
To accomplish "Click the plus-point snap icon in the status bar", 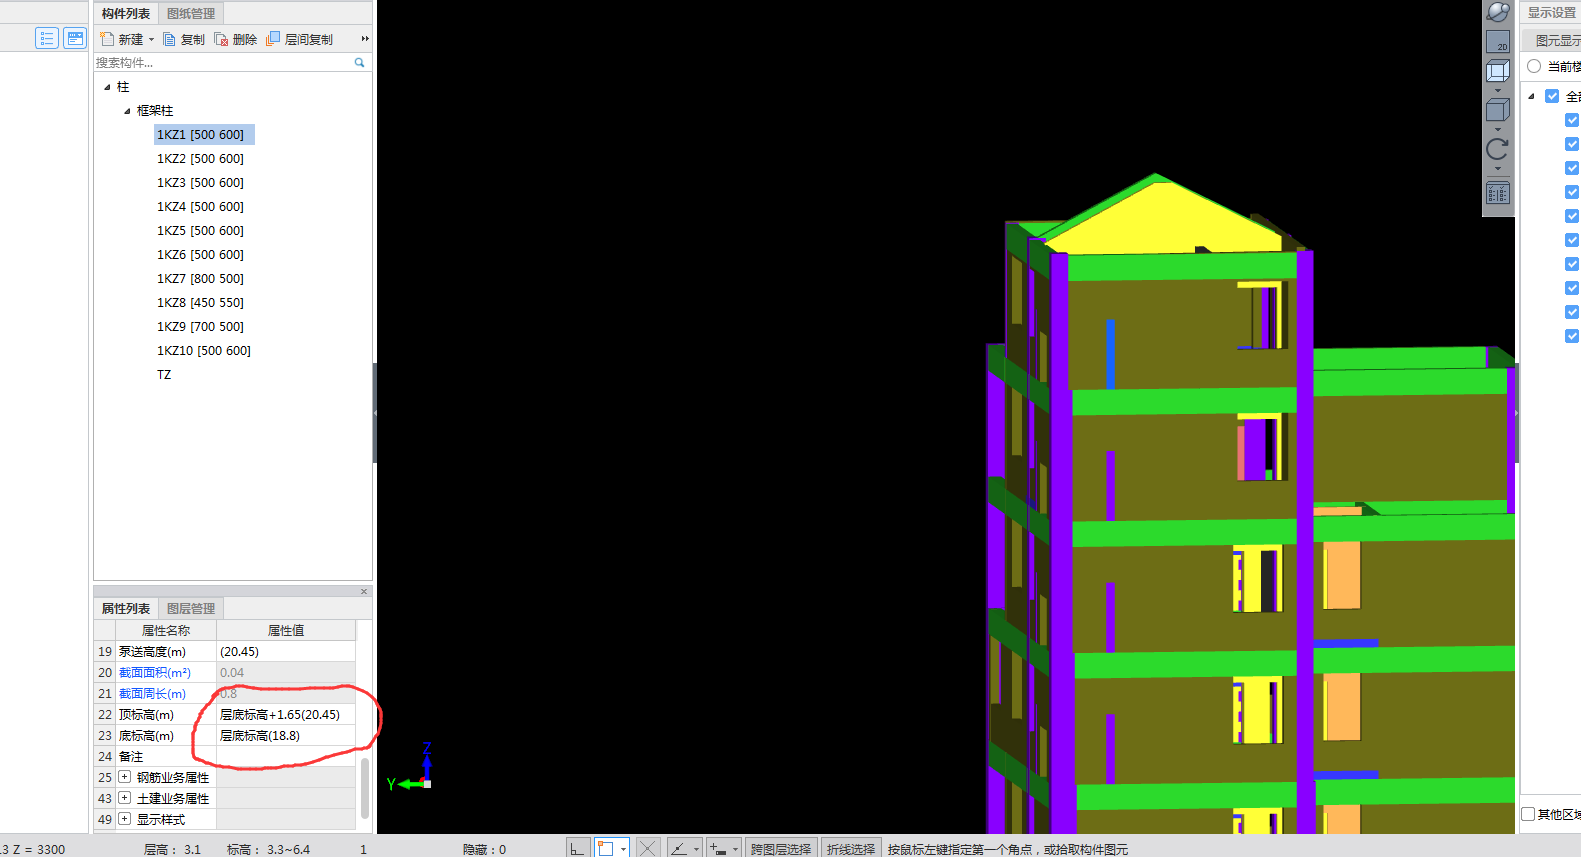I will click(x=718, y=848).
